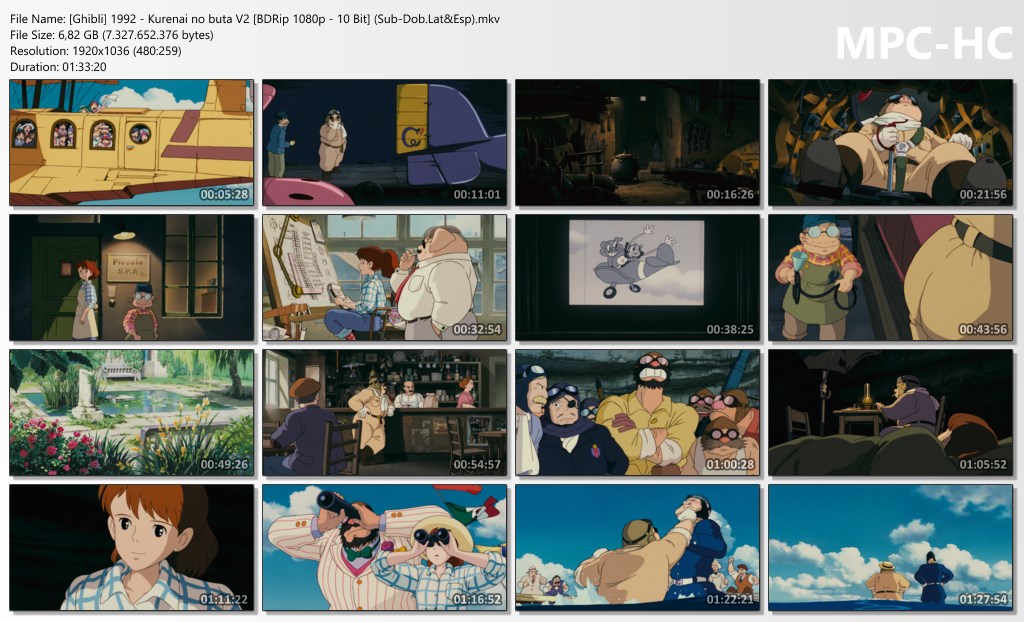Select the final thumbnail stamped 01:27:54

(890, 548)
